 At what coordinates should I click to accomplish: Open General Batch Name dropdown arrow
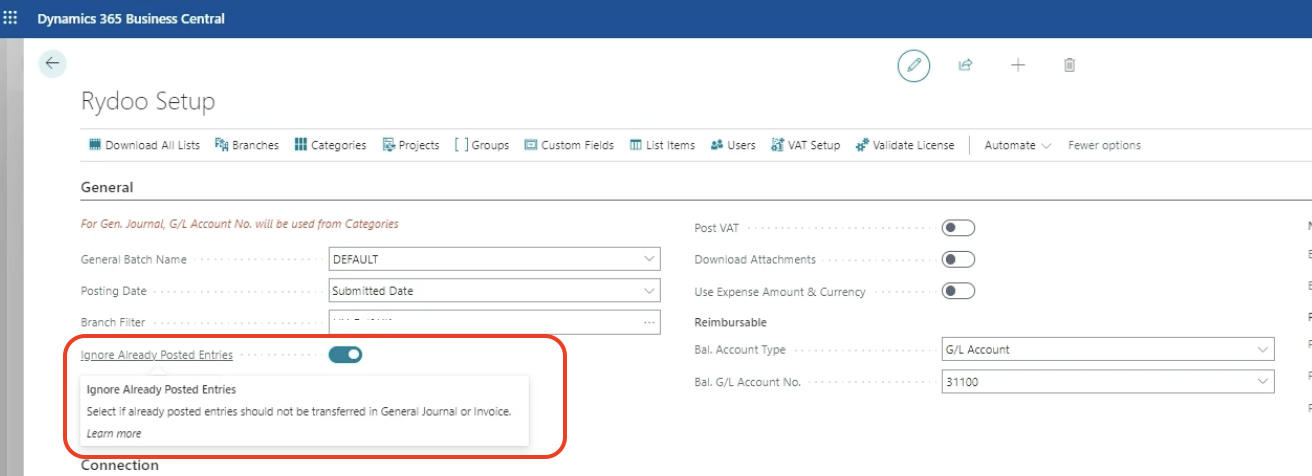pos(649,259)
